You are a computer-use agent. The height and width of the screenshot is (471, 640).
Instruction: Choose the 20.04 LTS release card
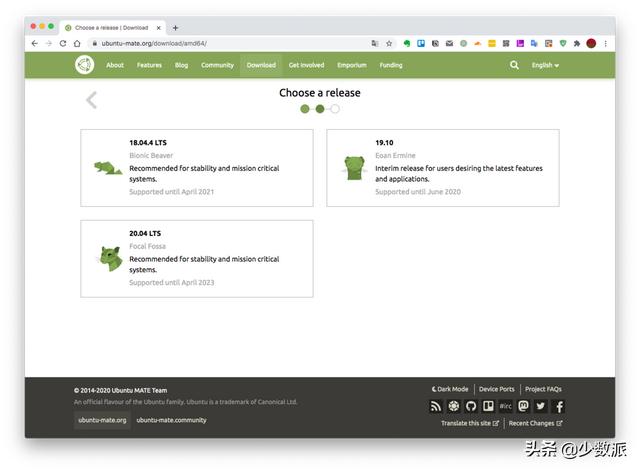197,259
